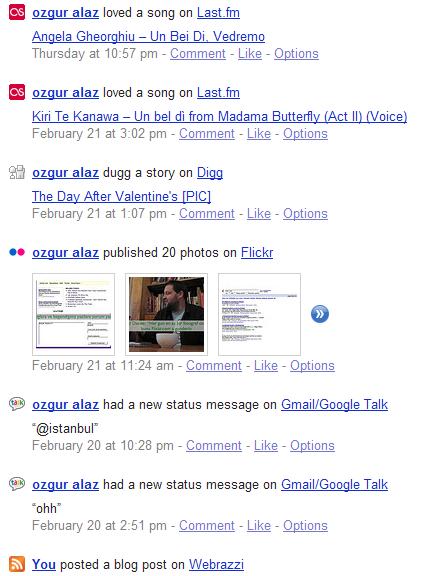Show more Flickr photos with the blue arrow

(320, 314)
